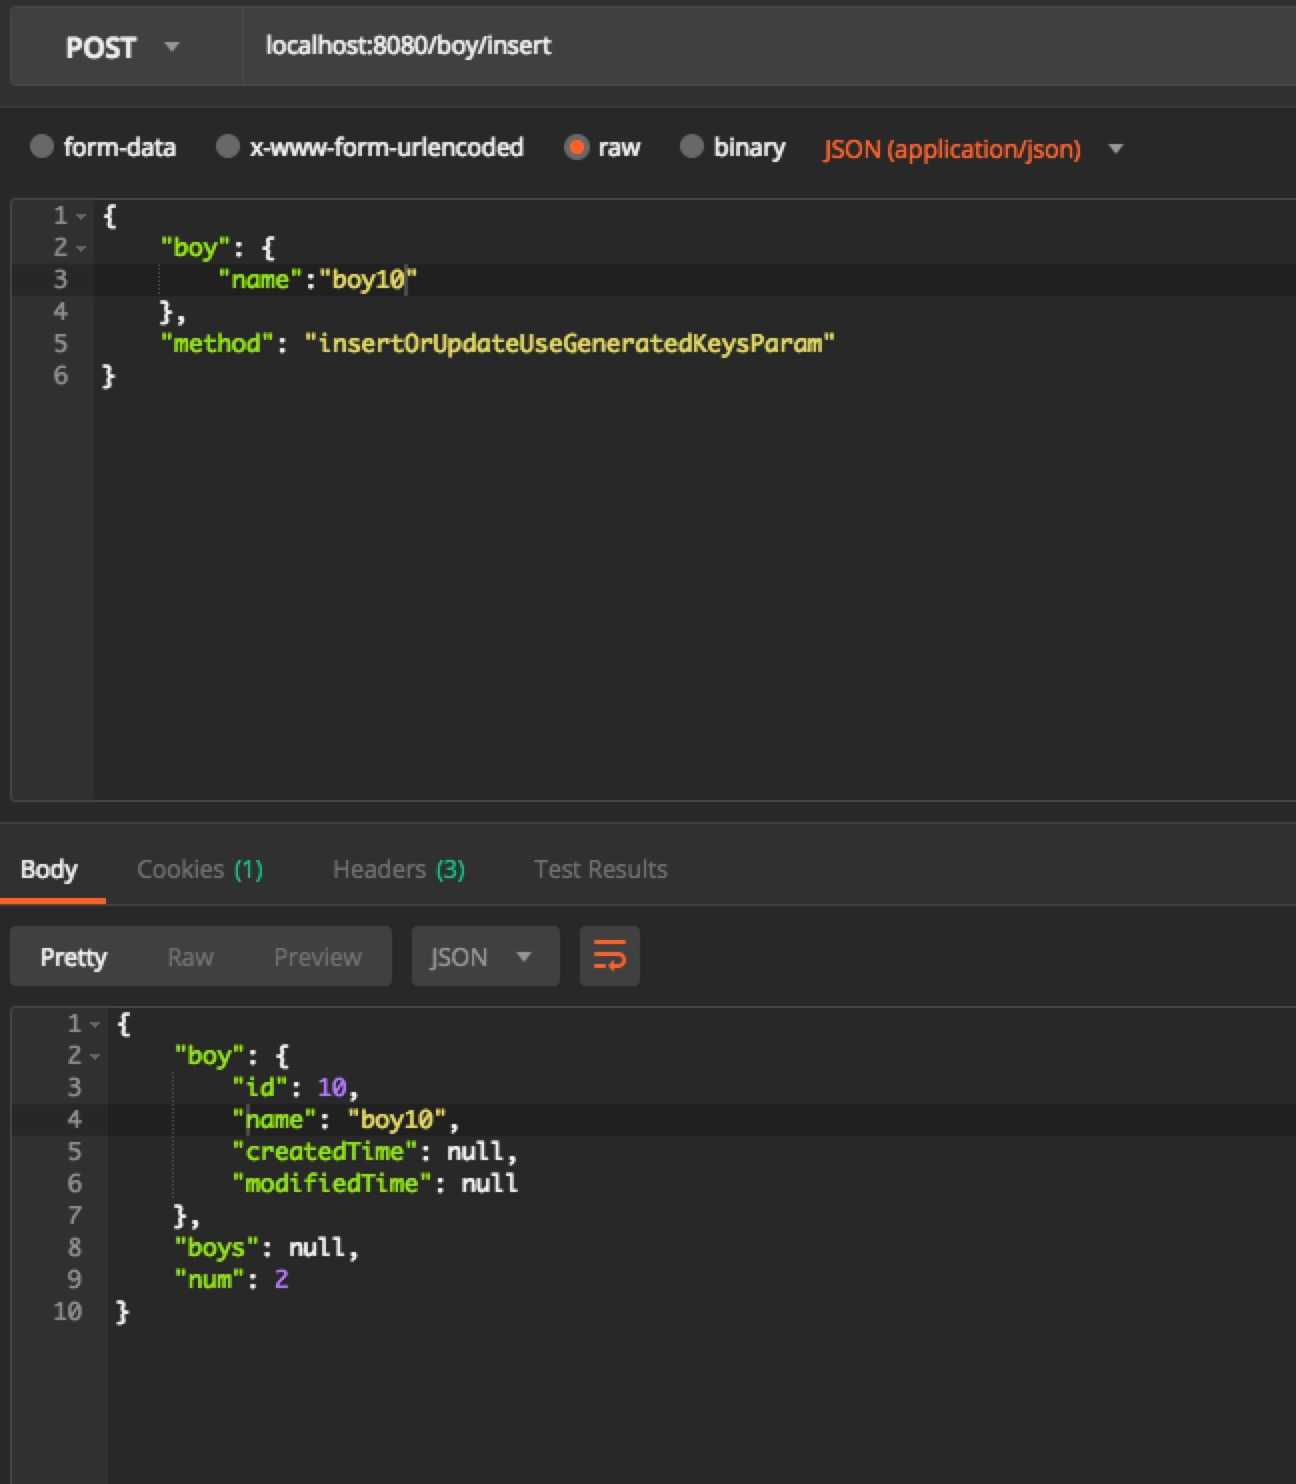This screenshot has width=1296, height=1484.
Task: Click the request "method" key
Action: pos(216,344)
